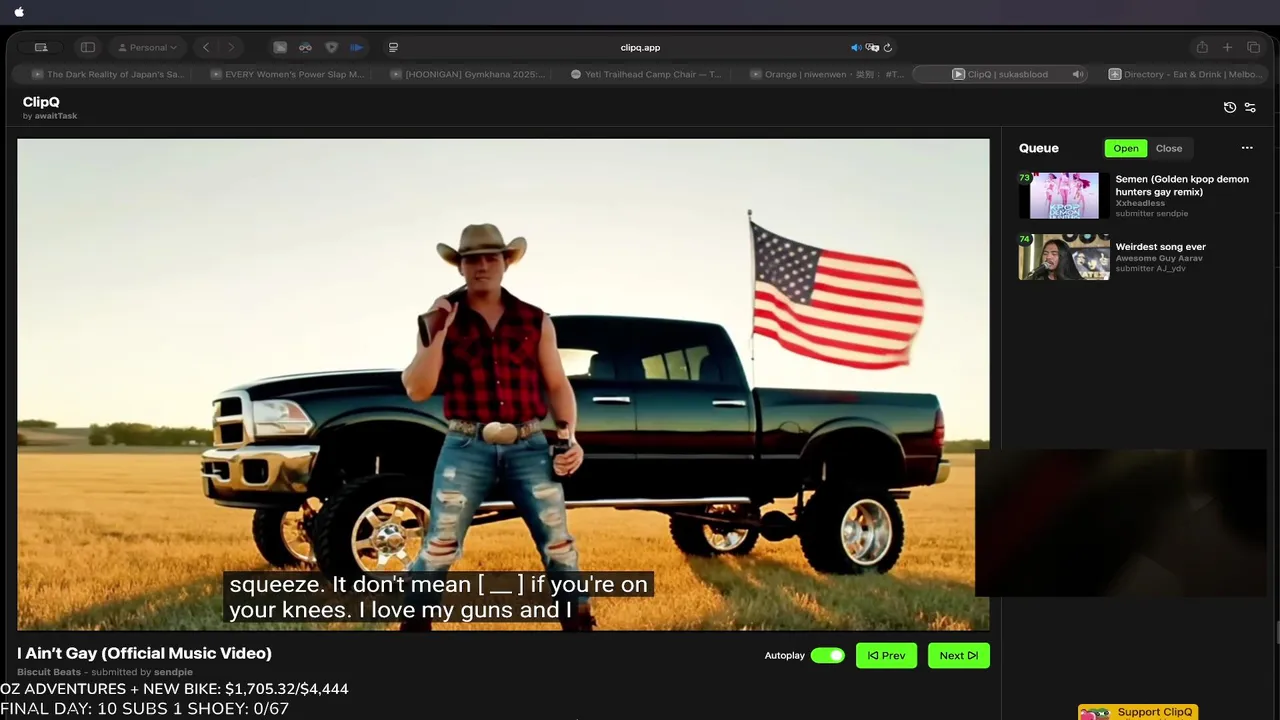The width and height of the screenshot is (1280, 720).
Task: Switch to the Yeti Trailhead Camp Chair tab
Action: point(645,74)
